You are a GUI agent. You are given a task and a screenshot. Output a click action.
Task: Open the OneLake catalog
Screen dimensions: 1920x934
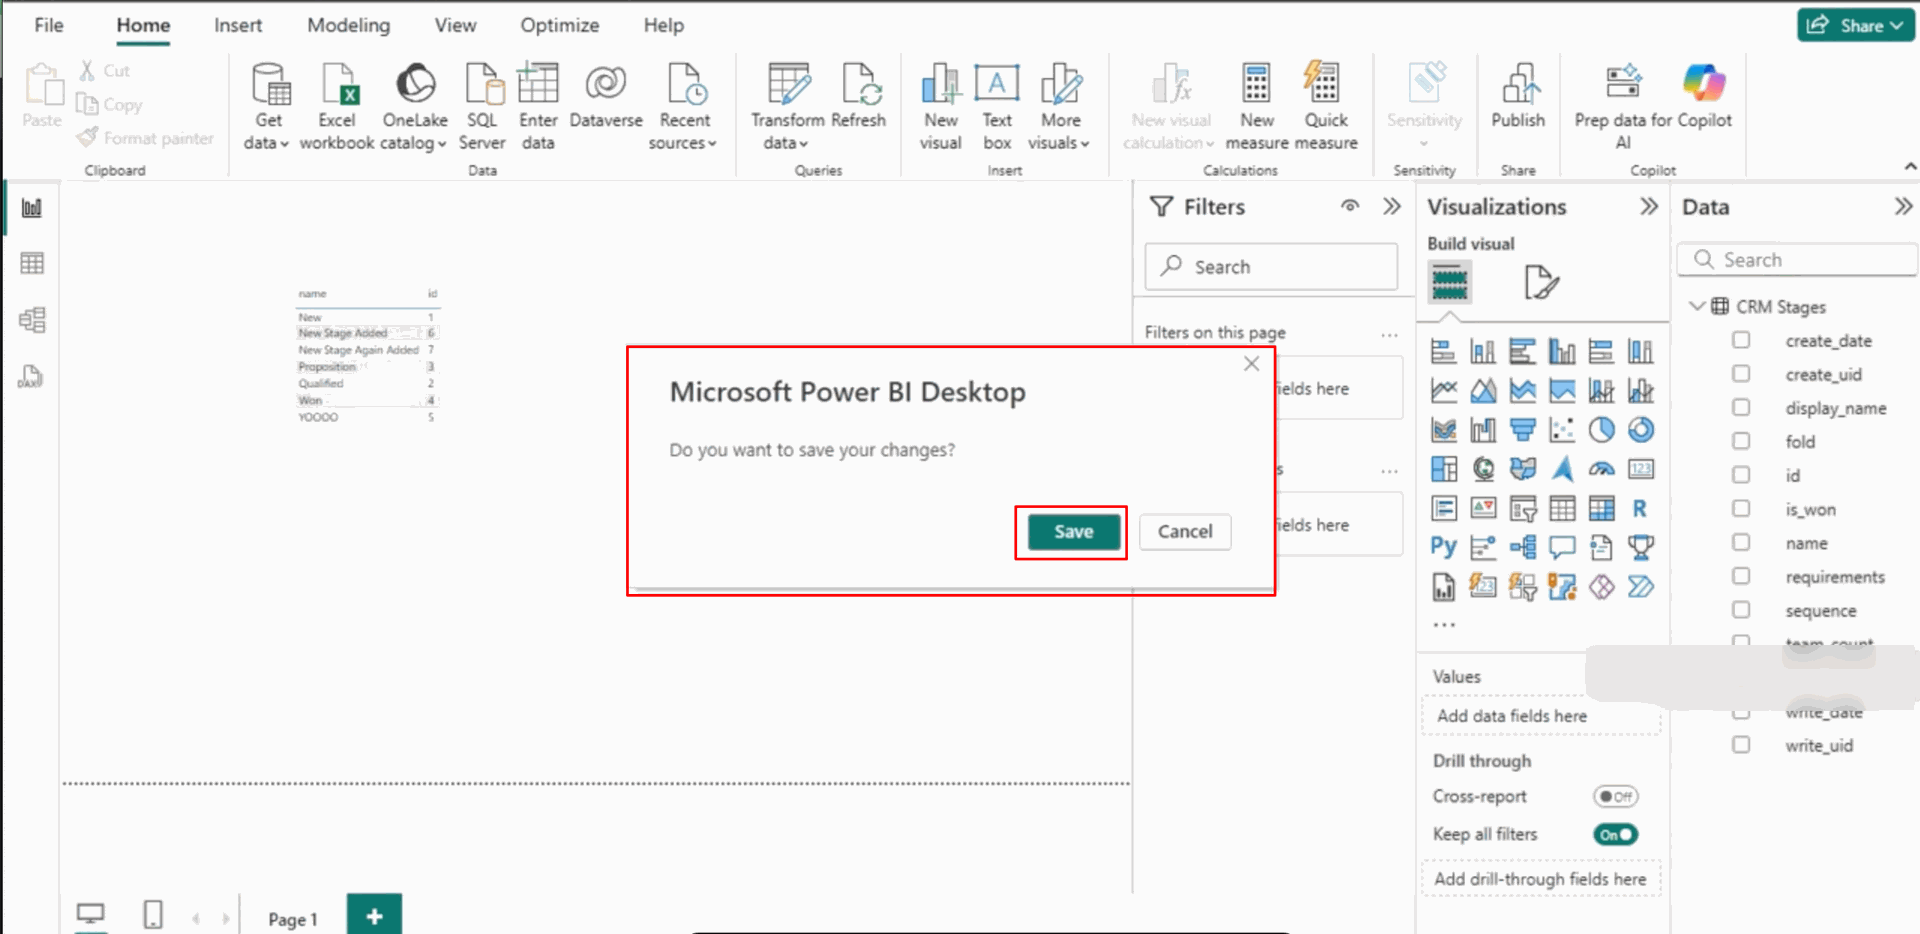point(415,107)
